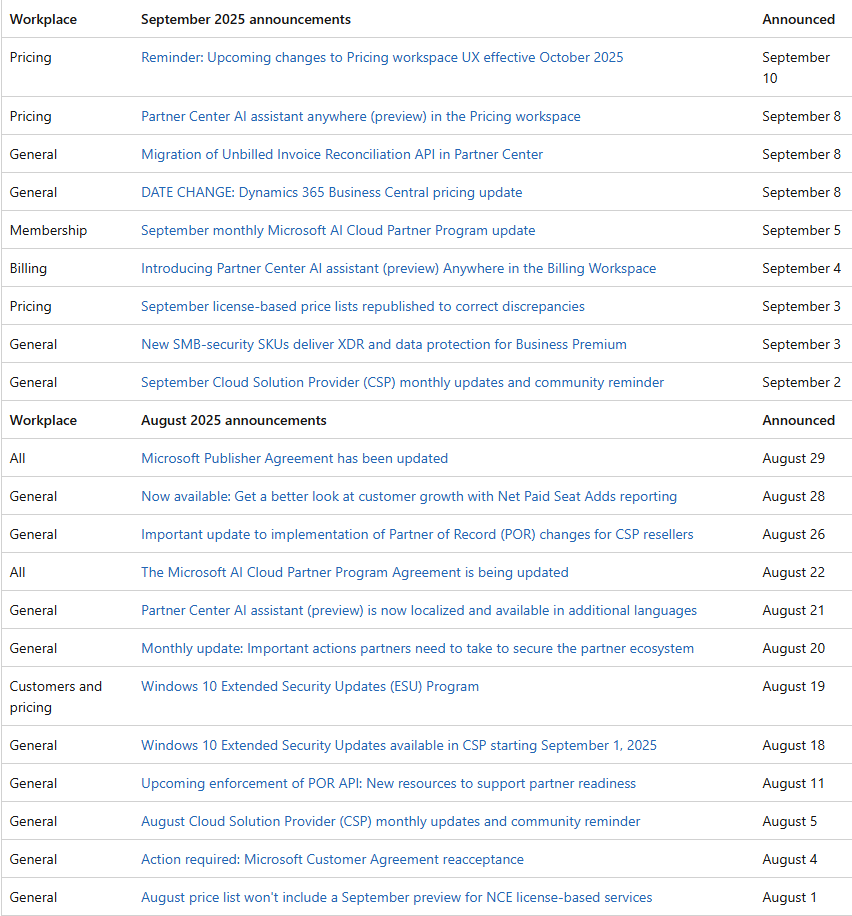
Task: Open September CSP monthly updates link
Action: [x=402, y=383]
